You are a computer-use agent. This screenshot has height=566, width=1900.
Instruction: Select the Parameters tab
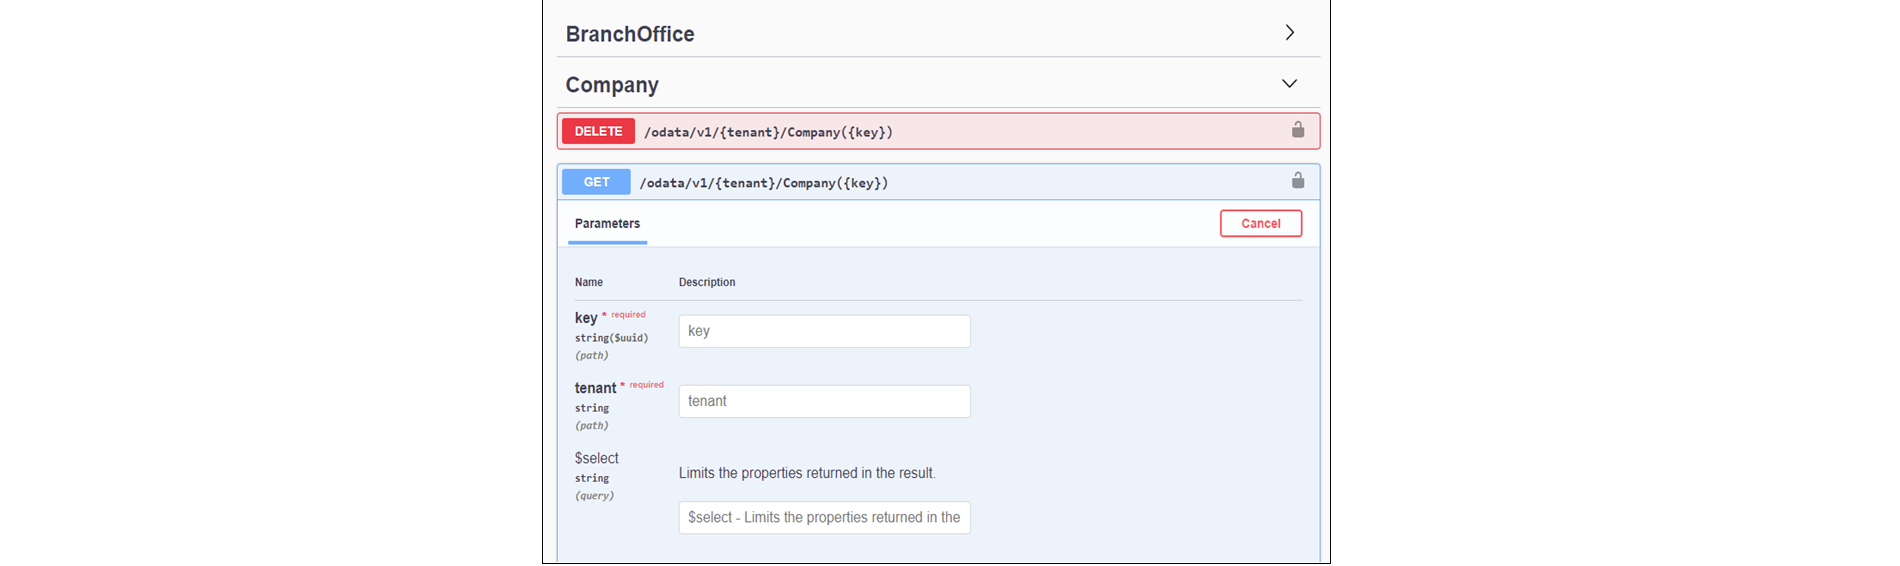[x=607, y=224]
